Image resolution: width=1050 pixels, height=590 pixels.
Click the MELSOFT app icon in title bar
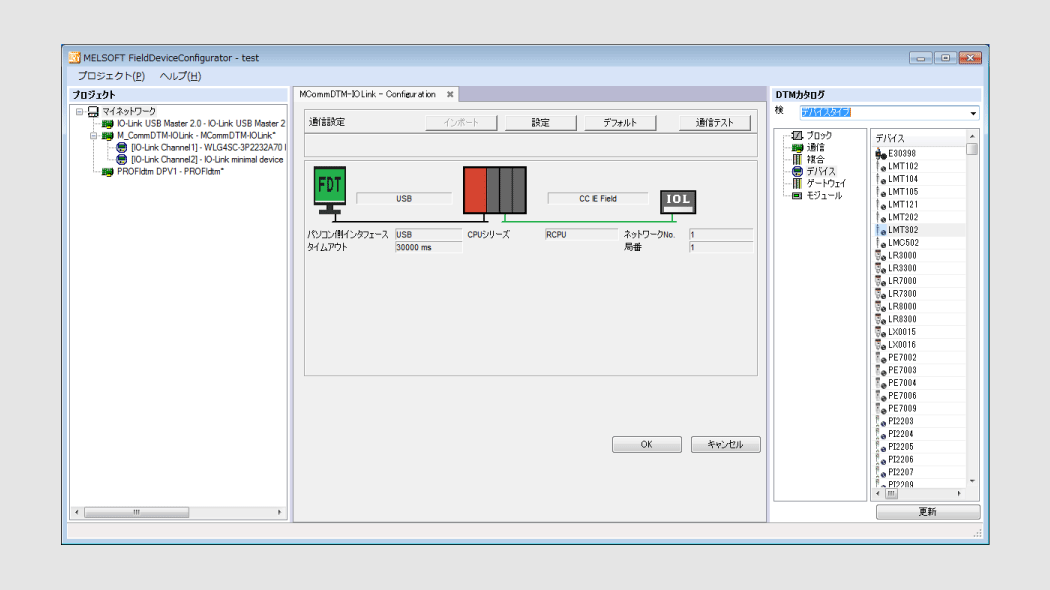[x=74, y=58]
